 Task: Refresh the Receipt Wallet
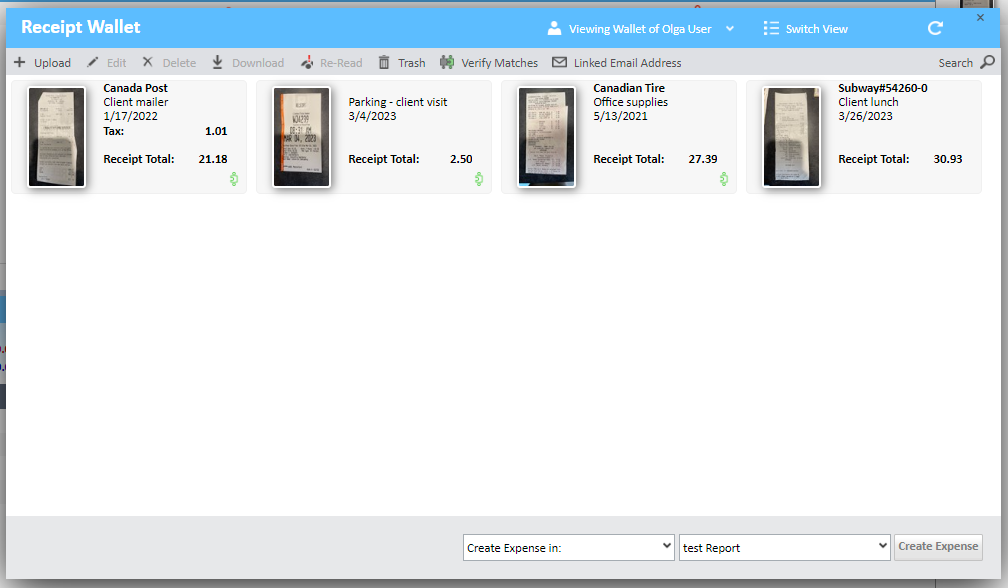pos(935,29)
